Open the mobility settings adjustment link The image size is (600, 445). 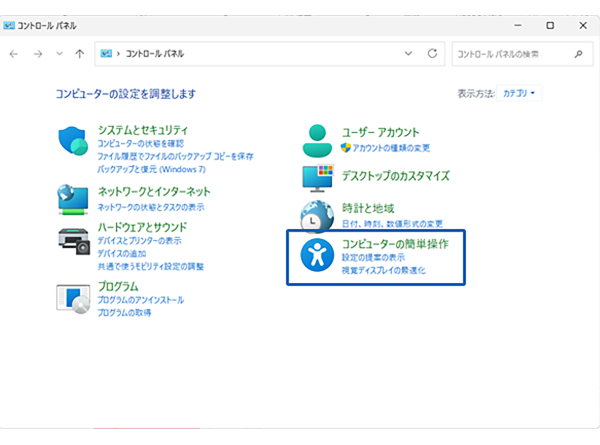pyautogui.click(x=150, y=267)
